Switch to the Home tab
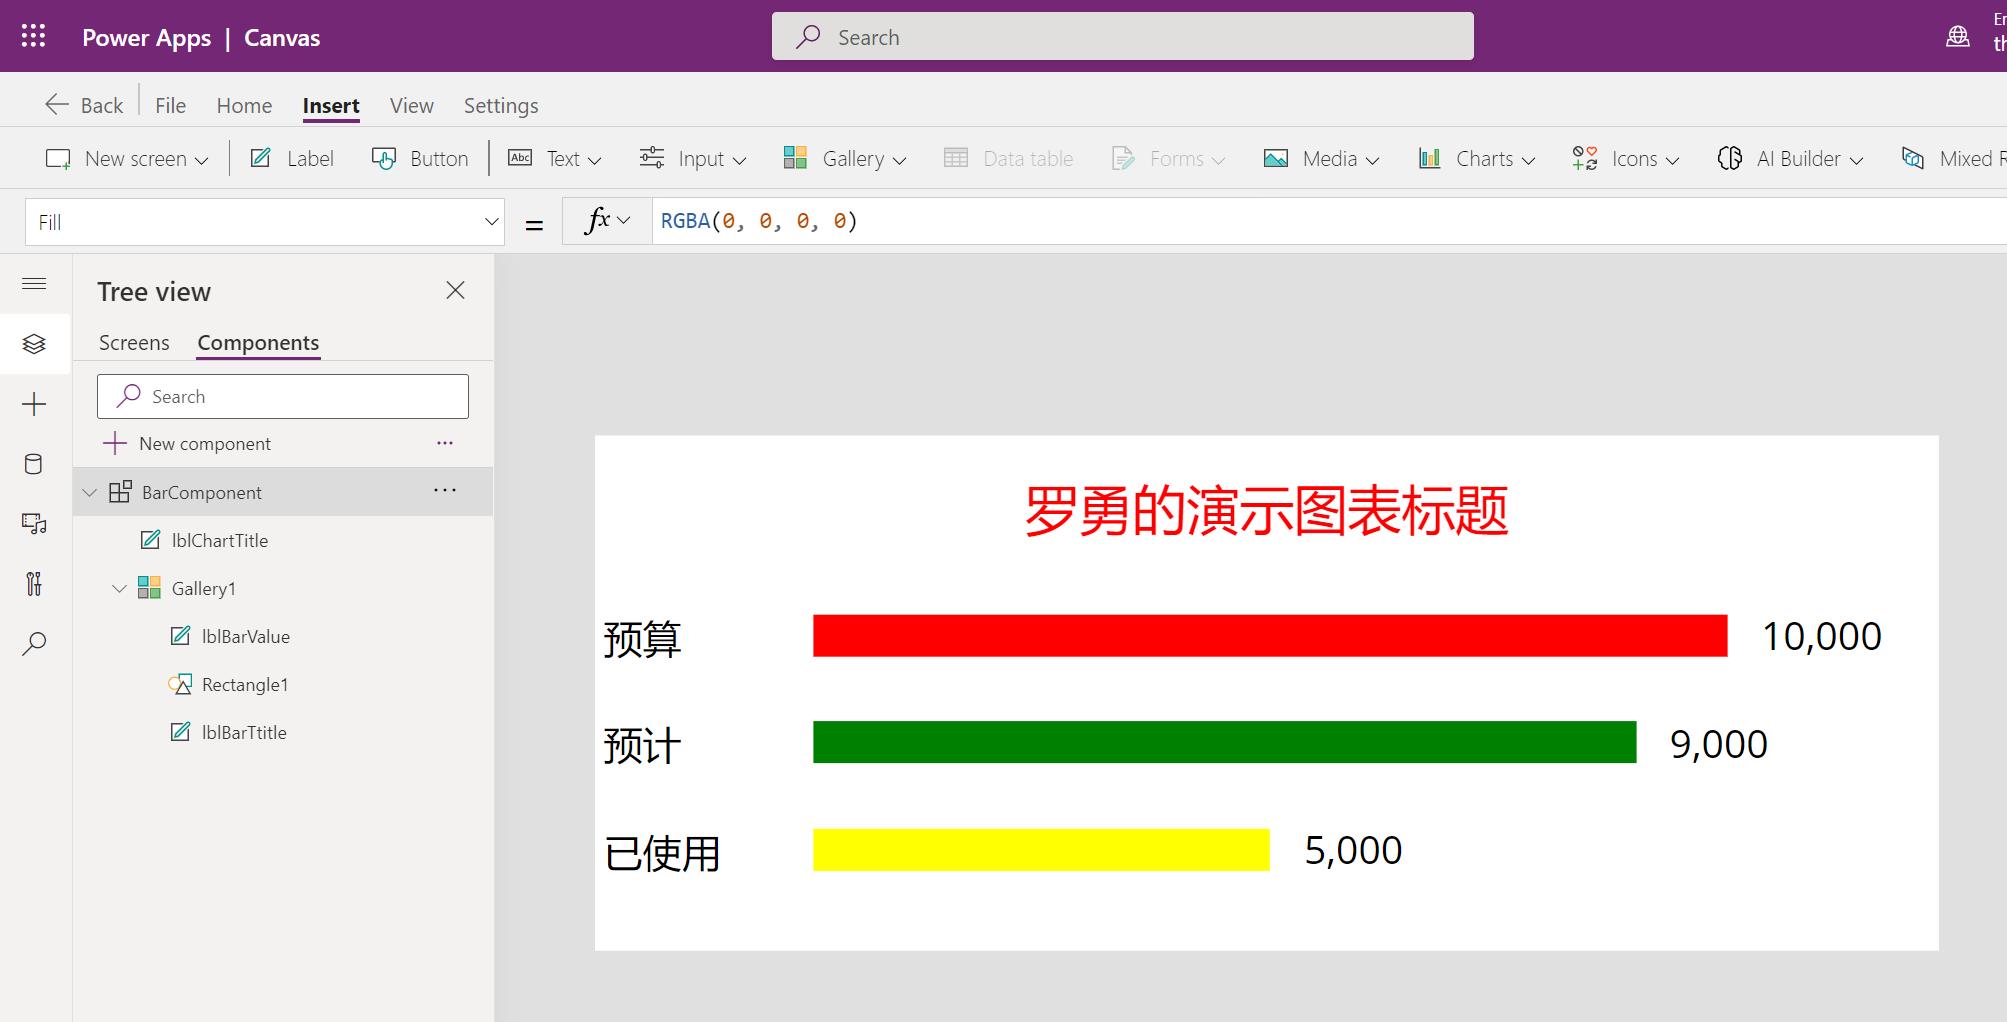The width and height of the screenshot is (2007, 1022). pyautogui.click(x=244, y=105)
